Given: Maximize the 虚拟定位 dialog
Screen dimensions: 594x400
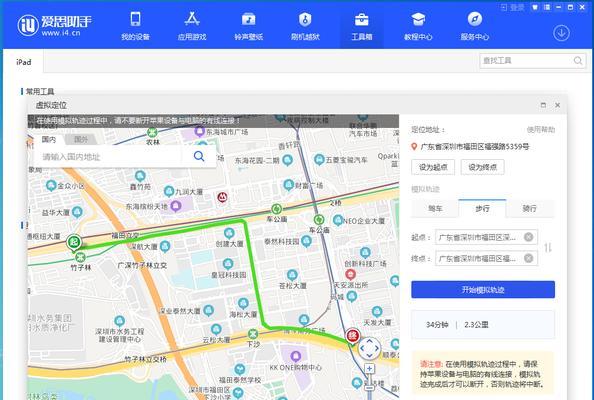Looking at the screenshot, I should coord(543,105).
